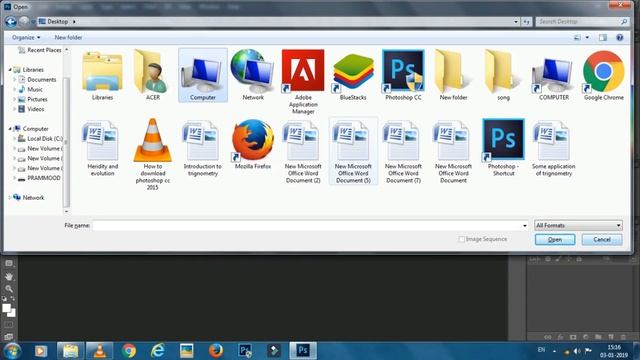This screenshot has width=640, height=360.
Task: Click the address bar refresh button
Action: [x=527, y=22]
